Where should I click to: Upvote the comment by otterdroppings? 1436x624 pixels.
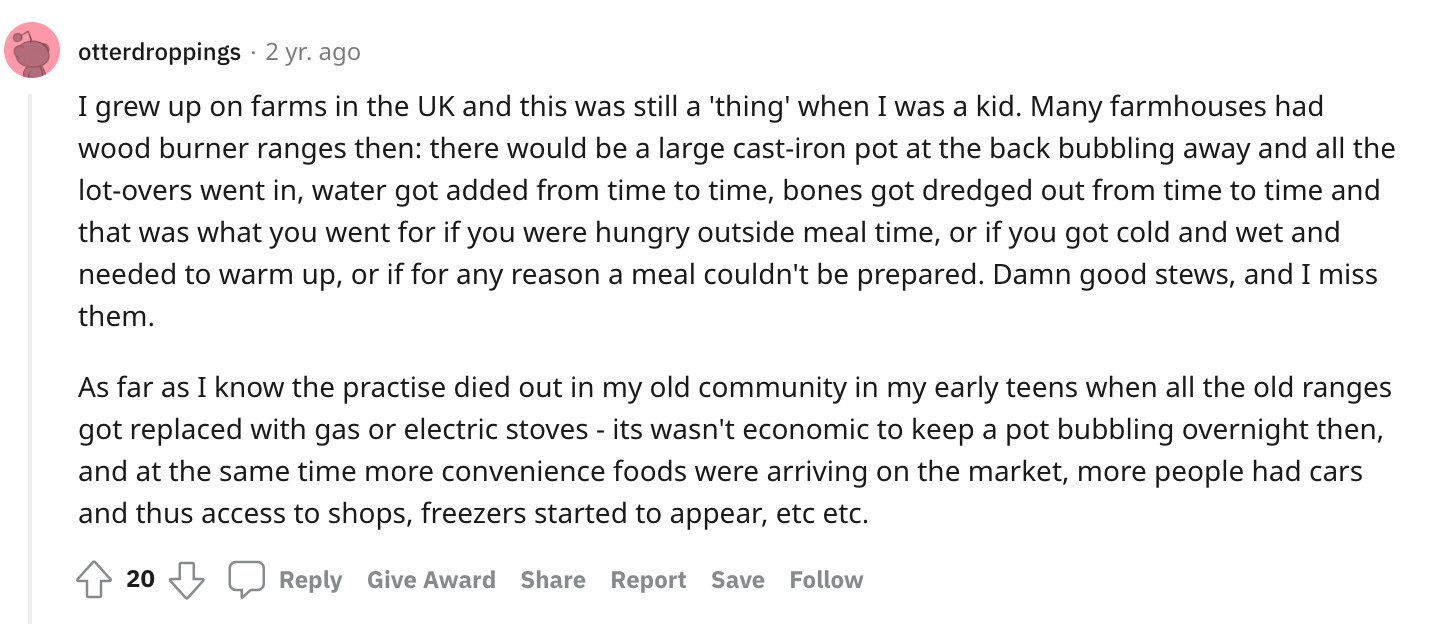point(94,580)
